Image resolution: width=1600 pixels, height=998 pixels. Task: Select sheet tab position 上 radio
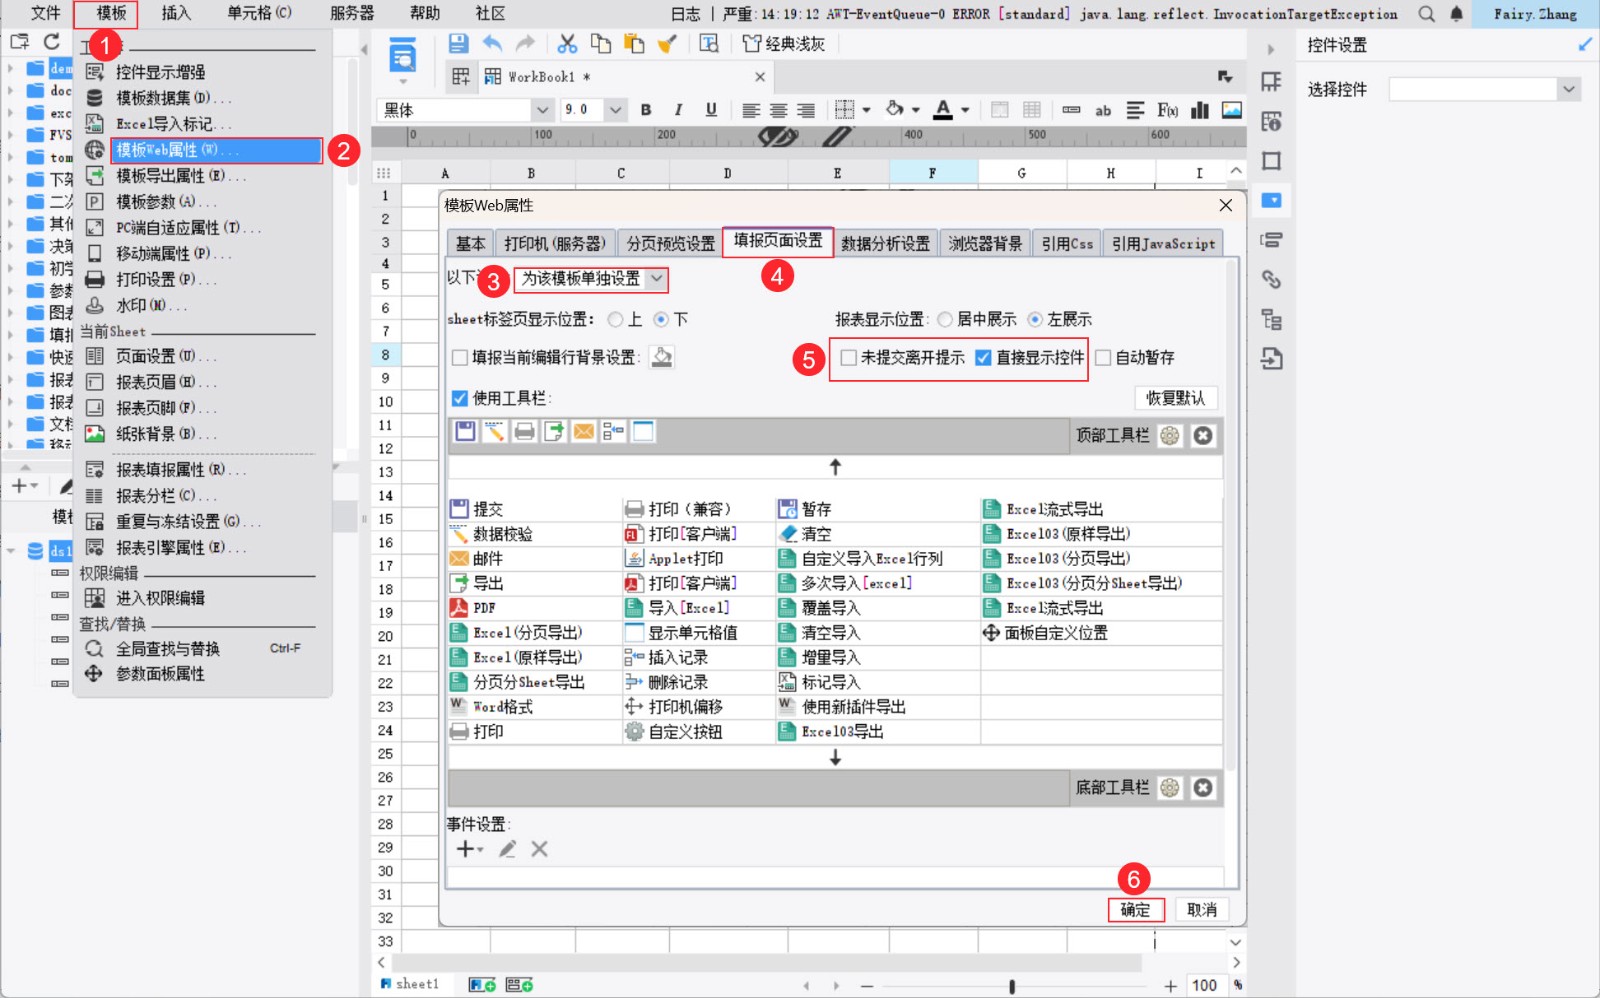(x=615, y=320)
